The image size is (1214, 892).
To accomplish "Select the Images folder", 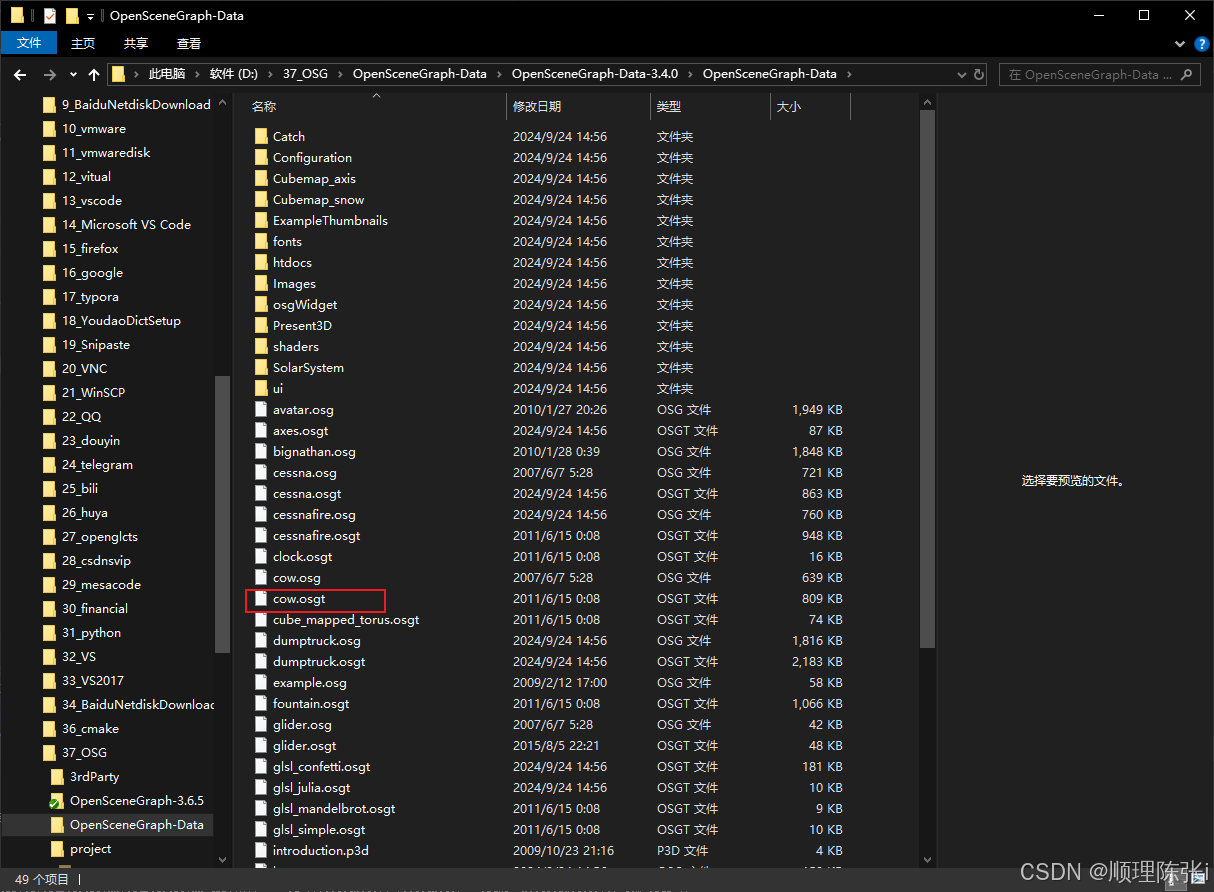I will click(x=294, y=283).
